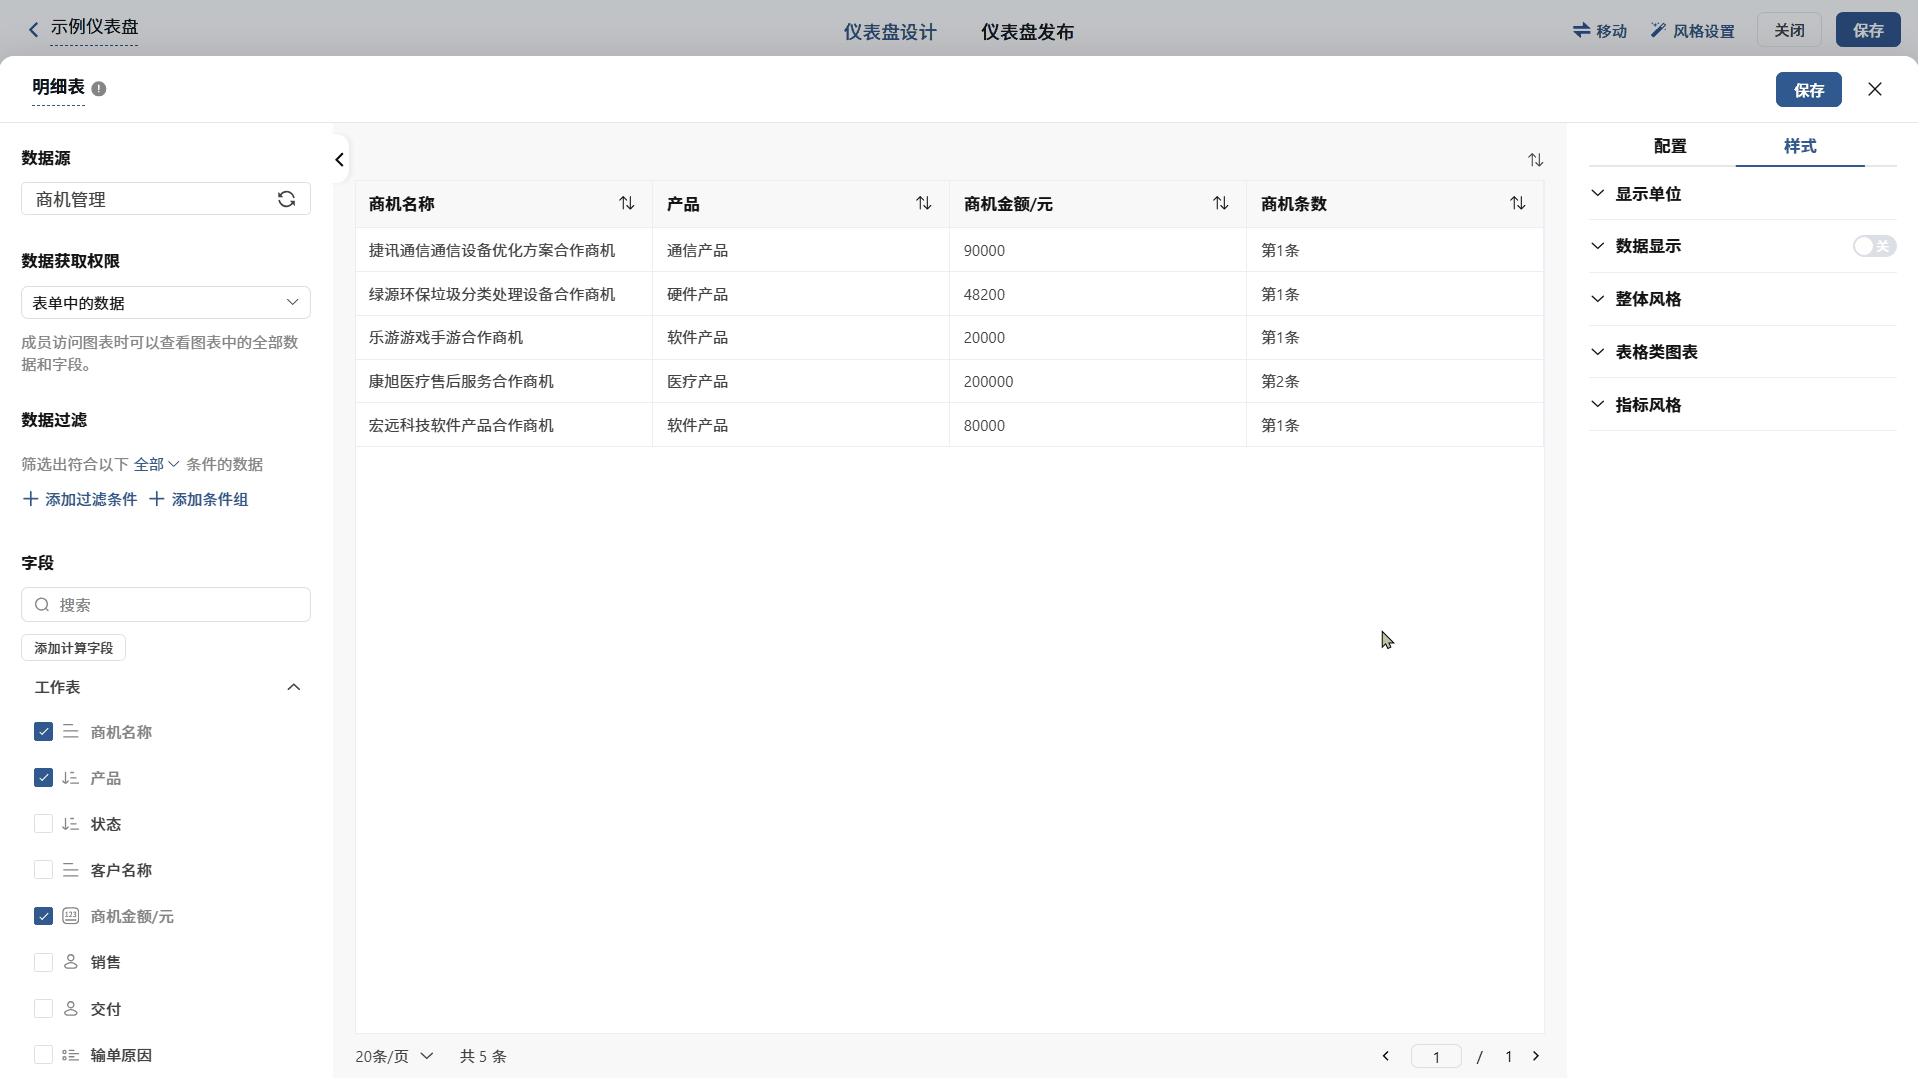This screenshot has width=1918, height=1078.
Task: Click the back arrow beside 示例仪表盘
Action: (34, 30)
